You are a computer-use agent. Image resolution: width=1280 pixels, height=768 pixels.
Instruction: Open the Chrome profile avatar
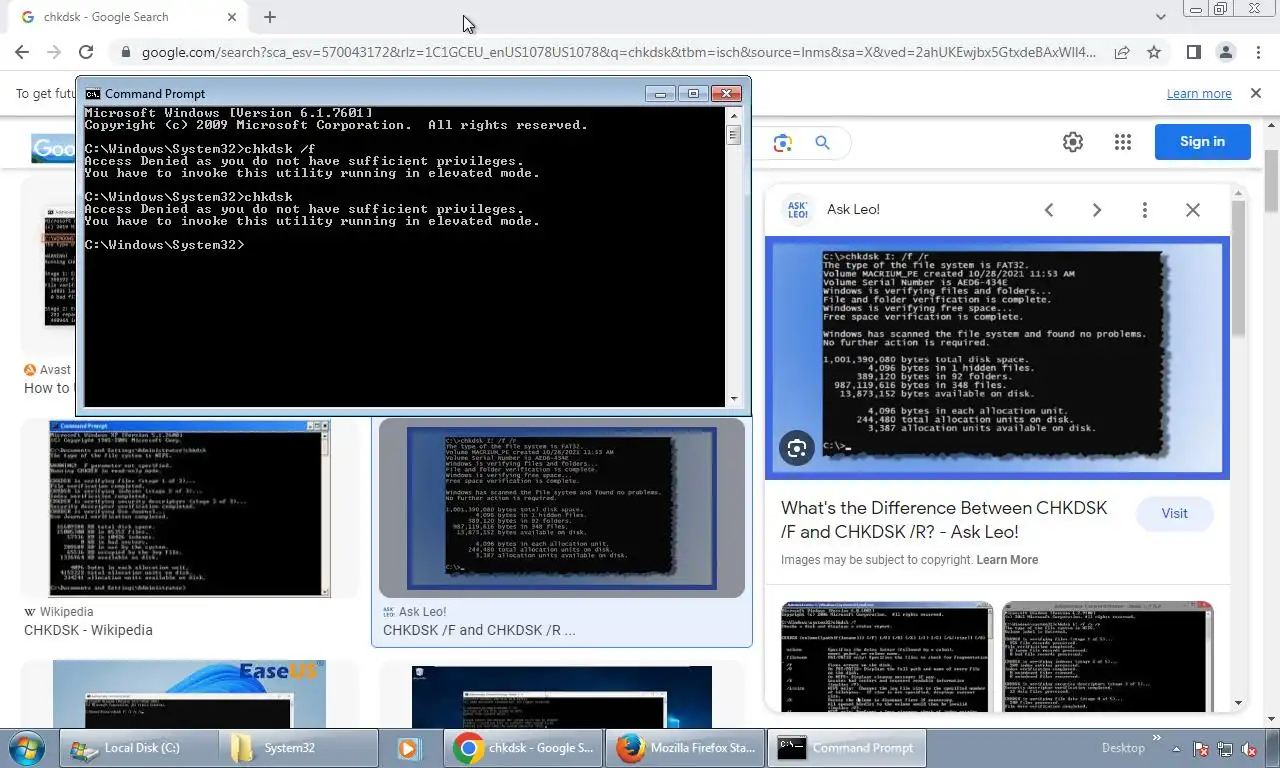click(x=1226, y=52)
